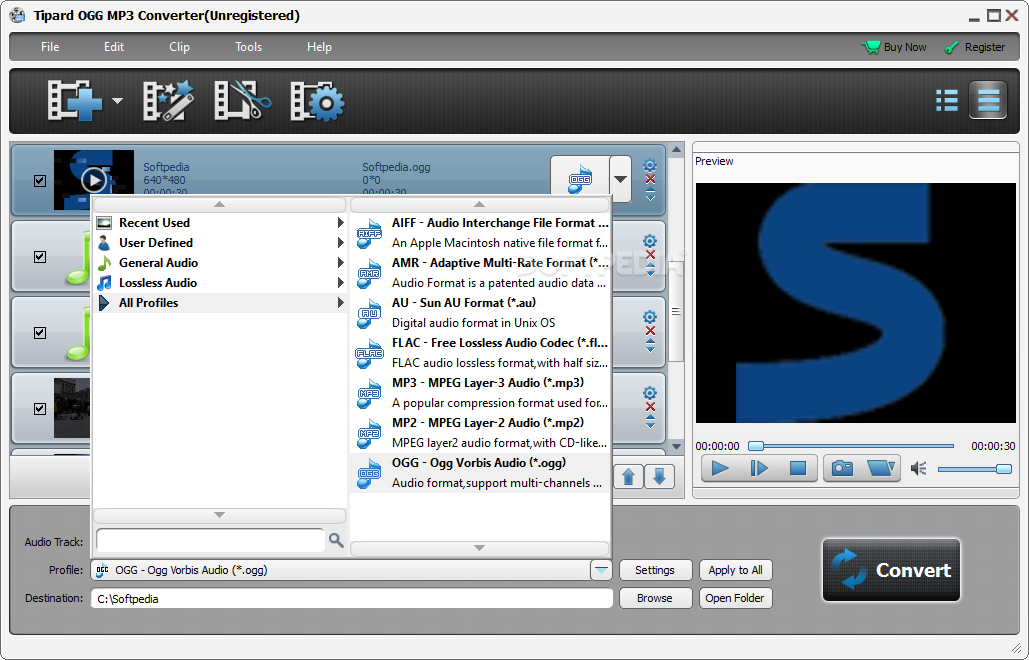Switch to the list view mode
The width and height of the screenshot is (1029, 660).
click(x=946, y=100)
